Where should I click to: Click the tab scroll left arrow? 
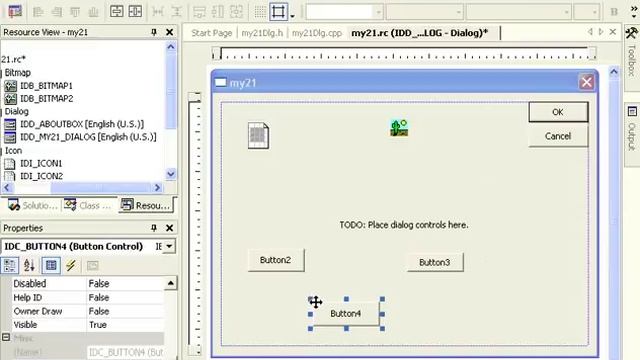[x=590, y=31]
